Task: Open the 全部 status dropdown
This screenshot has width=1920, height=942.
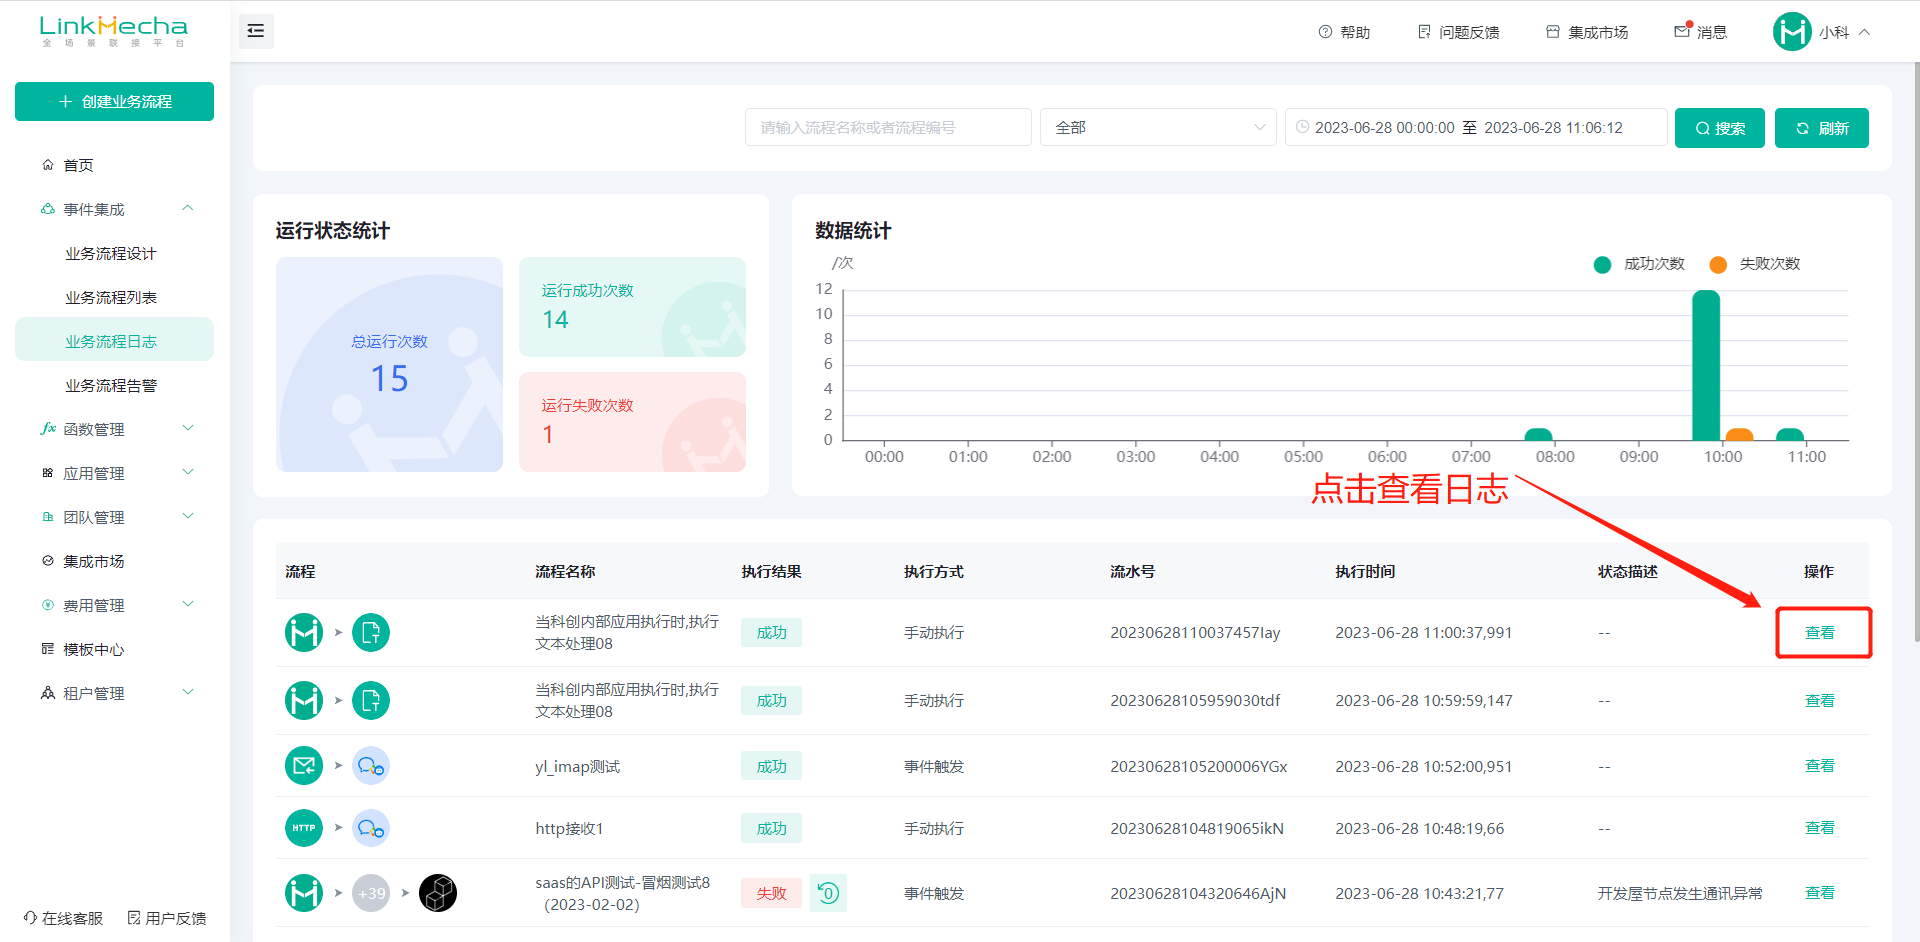Action: coord(1158,127)
